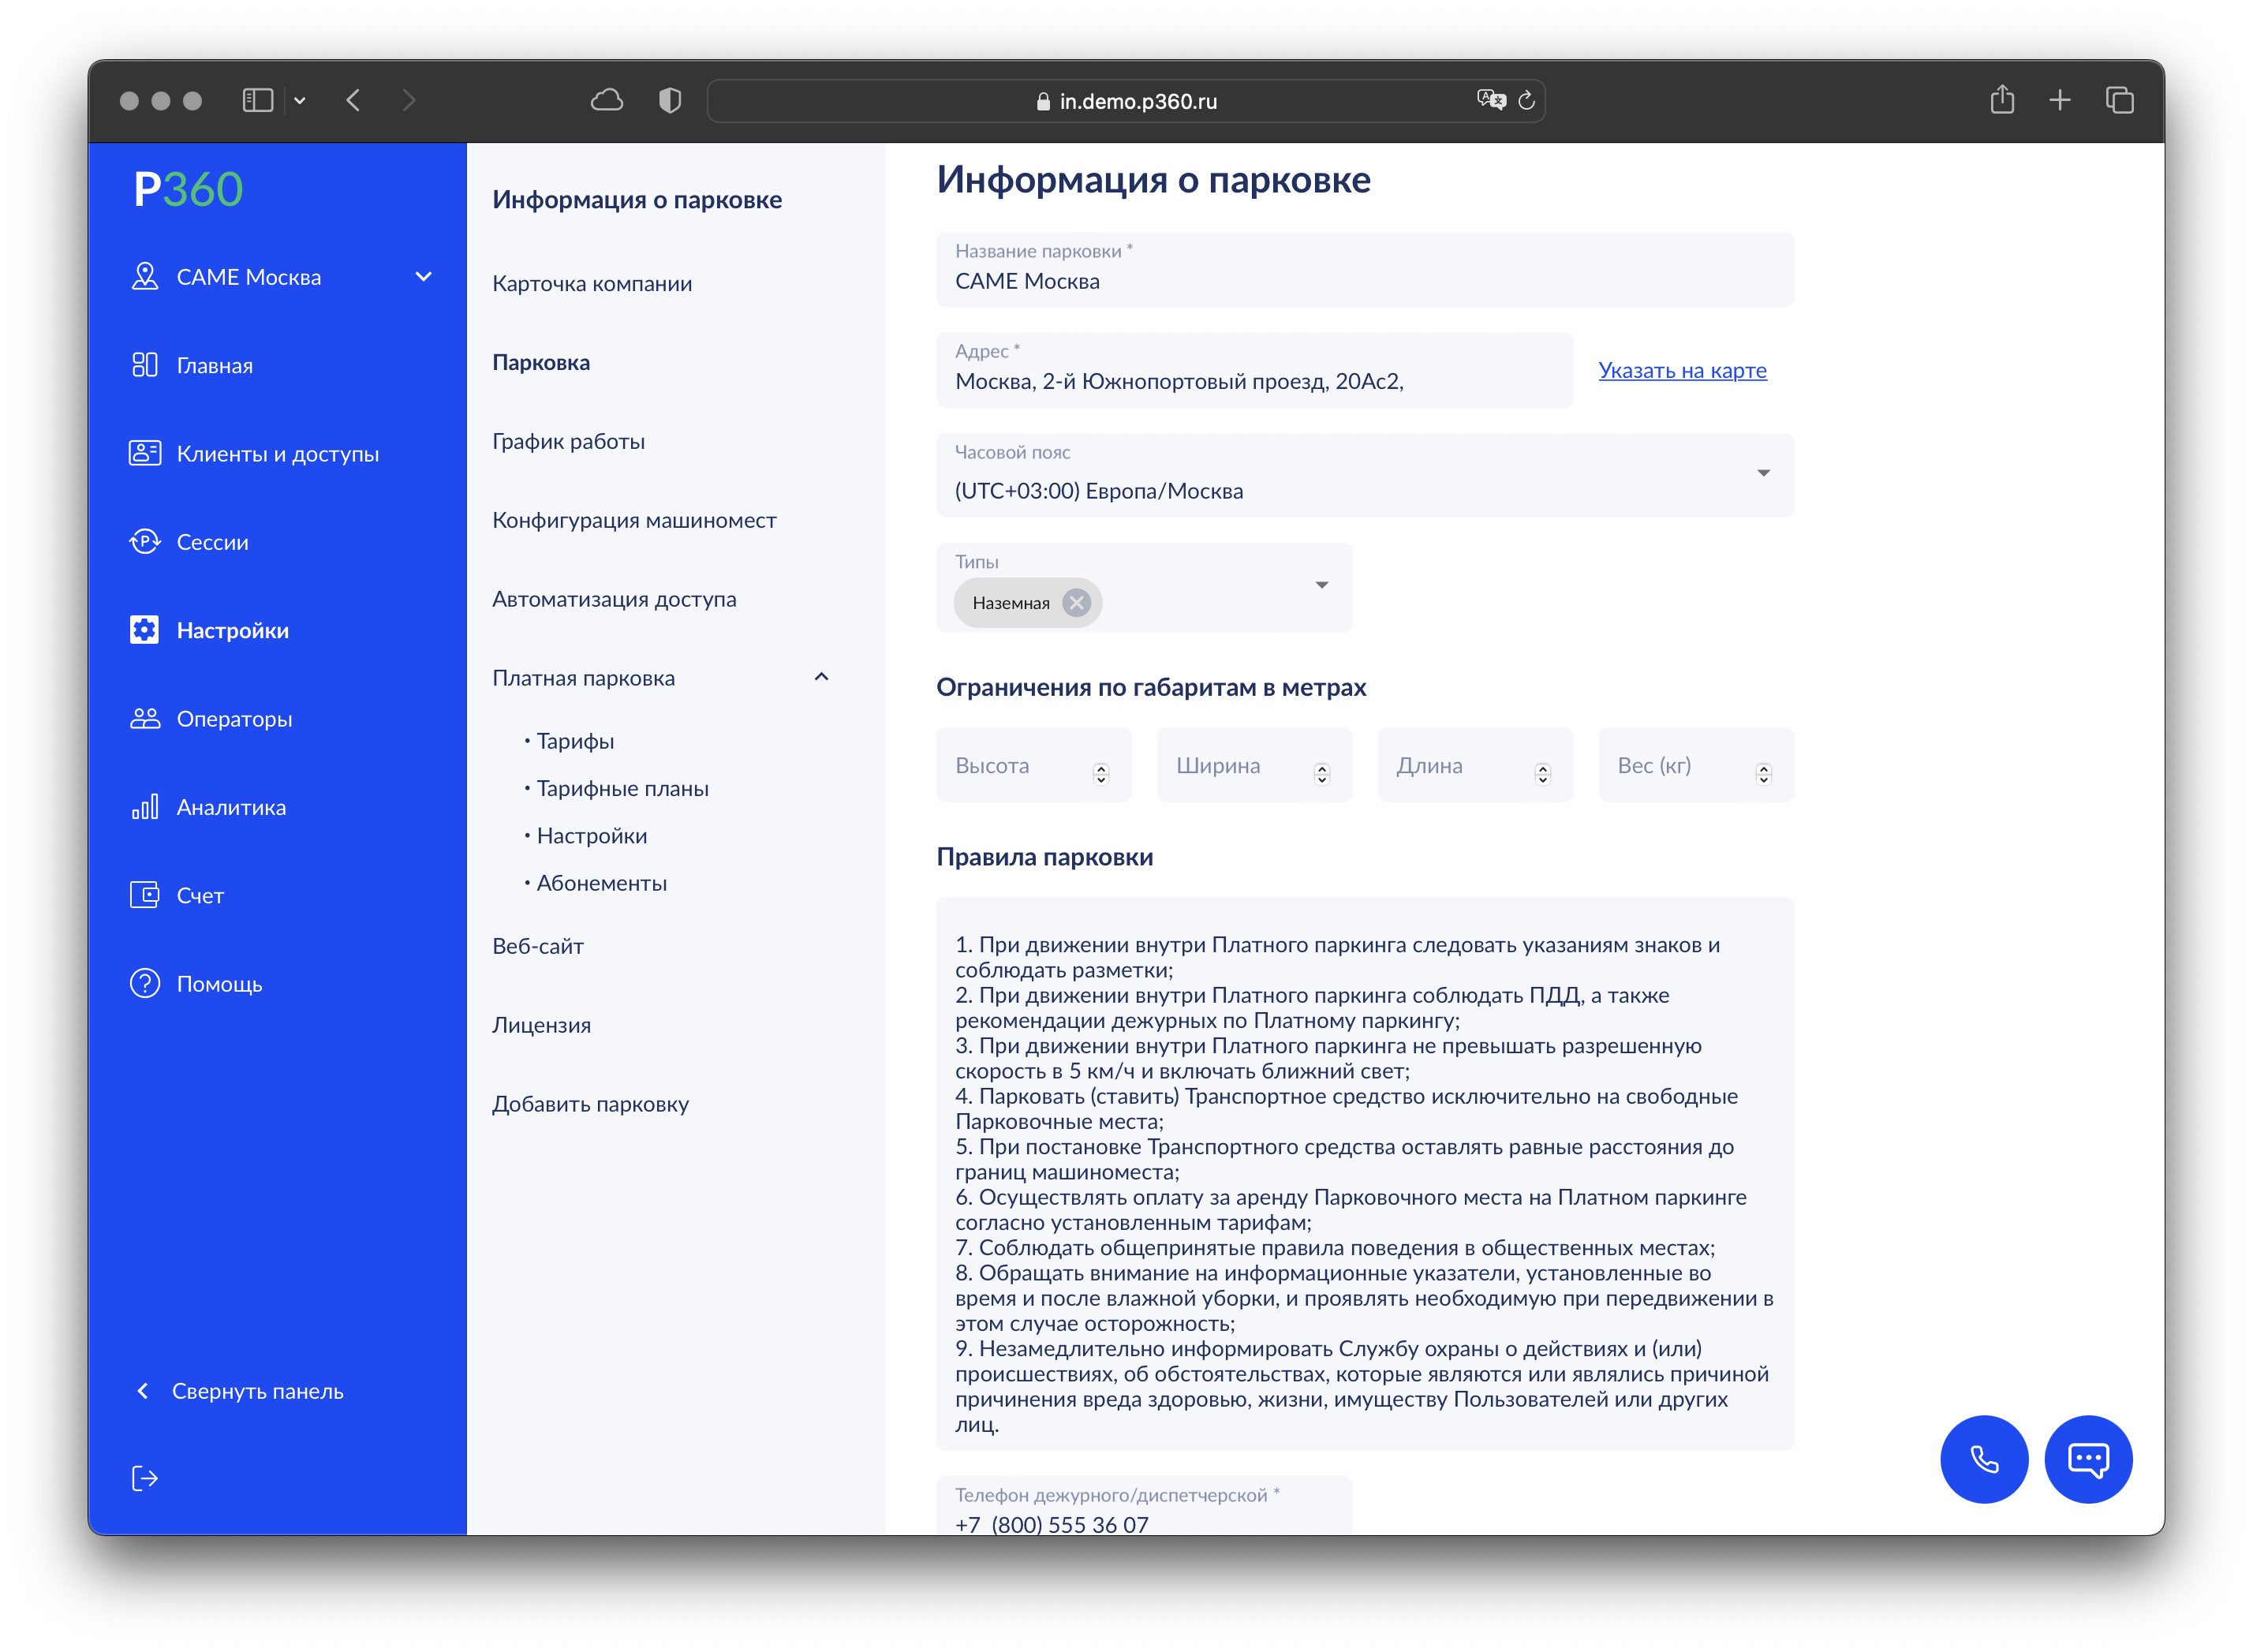Viewport: 2253px width, 1652px height.
Task: Open the Типы dropdown arrow
Action: pyautogui.click(x=1321, y=585)
